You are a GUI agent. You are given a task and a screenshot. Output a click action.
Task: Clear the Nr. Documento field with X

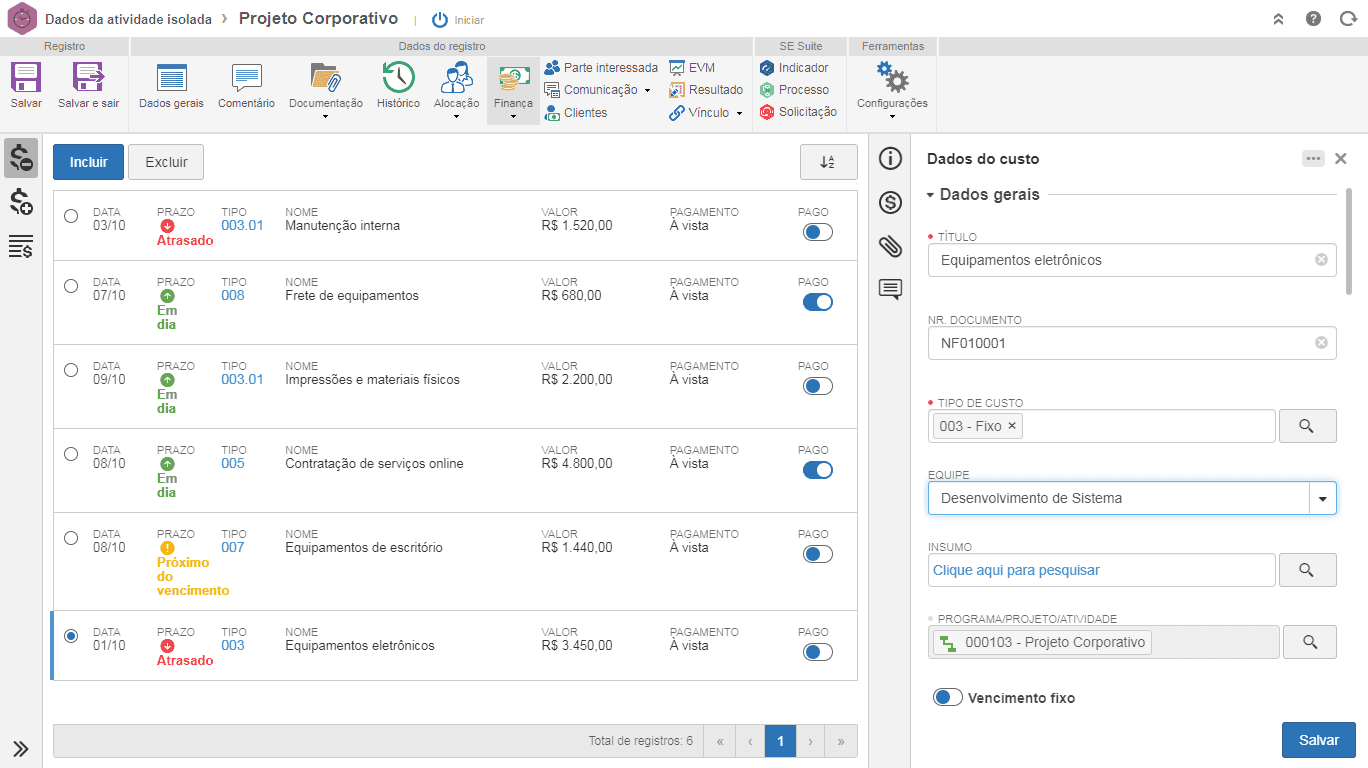(1321, 343)
